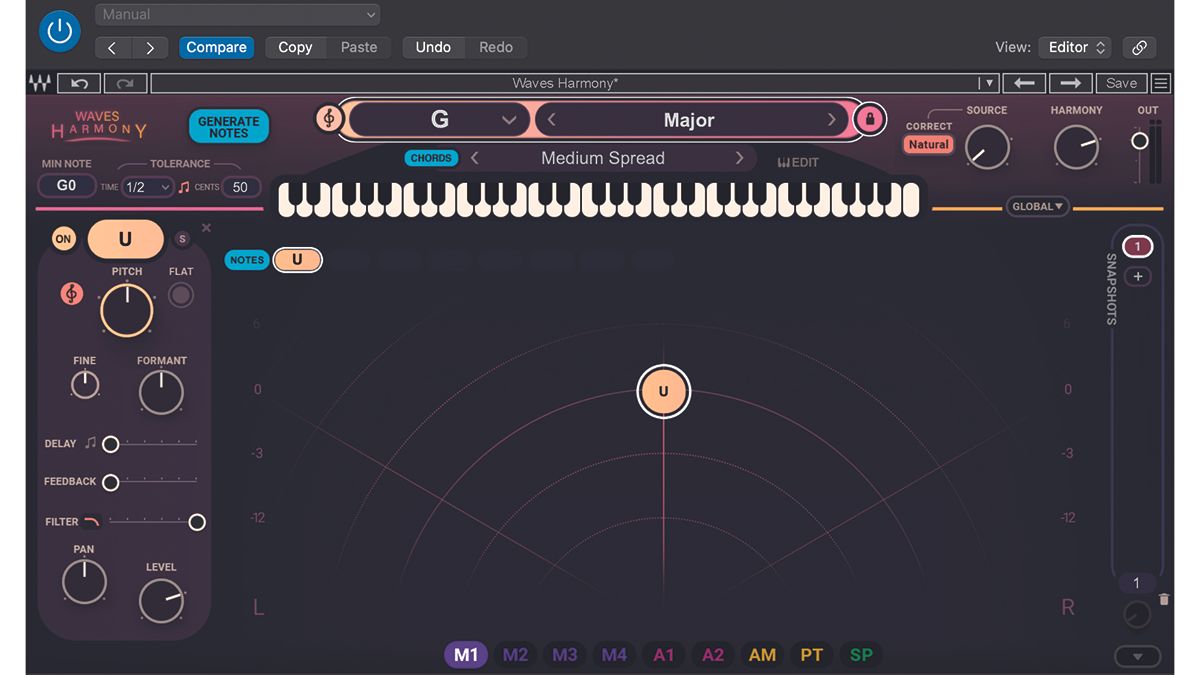Open the GLOBAL dropdown
The width and height of the screenshot is (1200, 675).
[1037, 206]
